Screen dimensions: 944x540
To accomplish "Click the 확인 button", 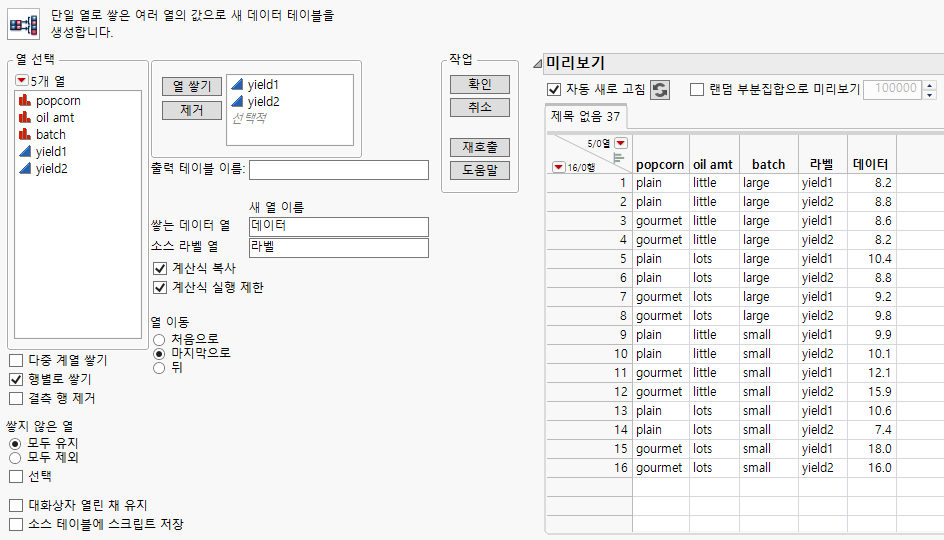I will 480,84.
